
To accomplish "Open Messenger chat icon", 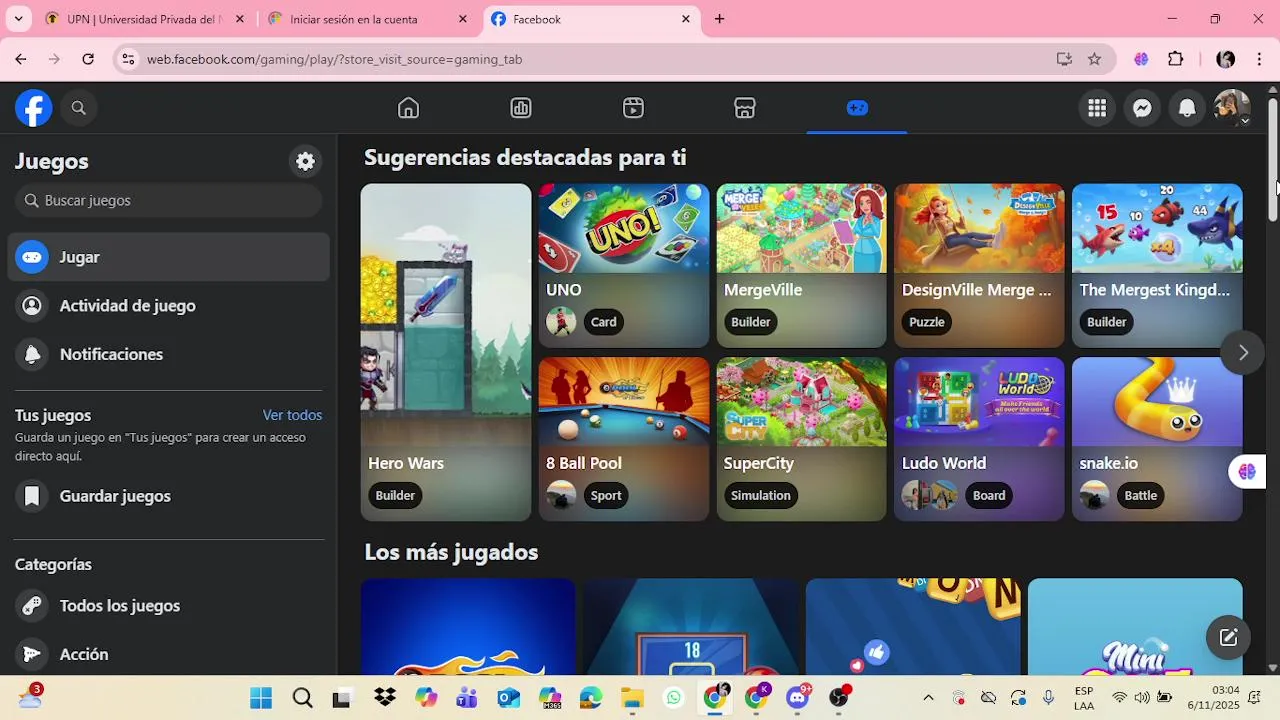I will click(x=1142, y=108).
